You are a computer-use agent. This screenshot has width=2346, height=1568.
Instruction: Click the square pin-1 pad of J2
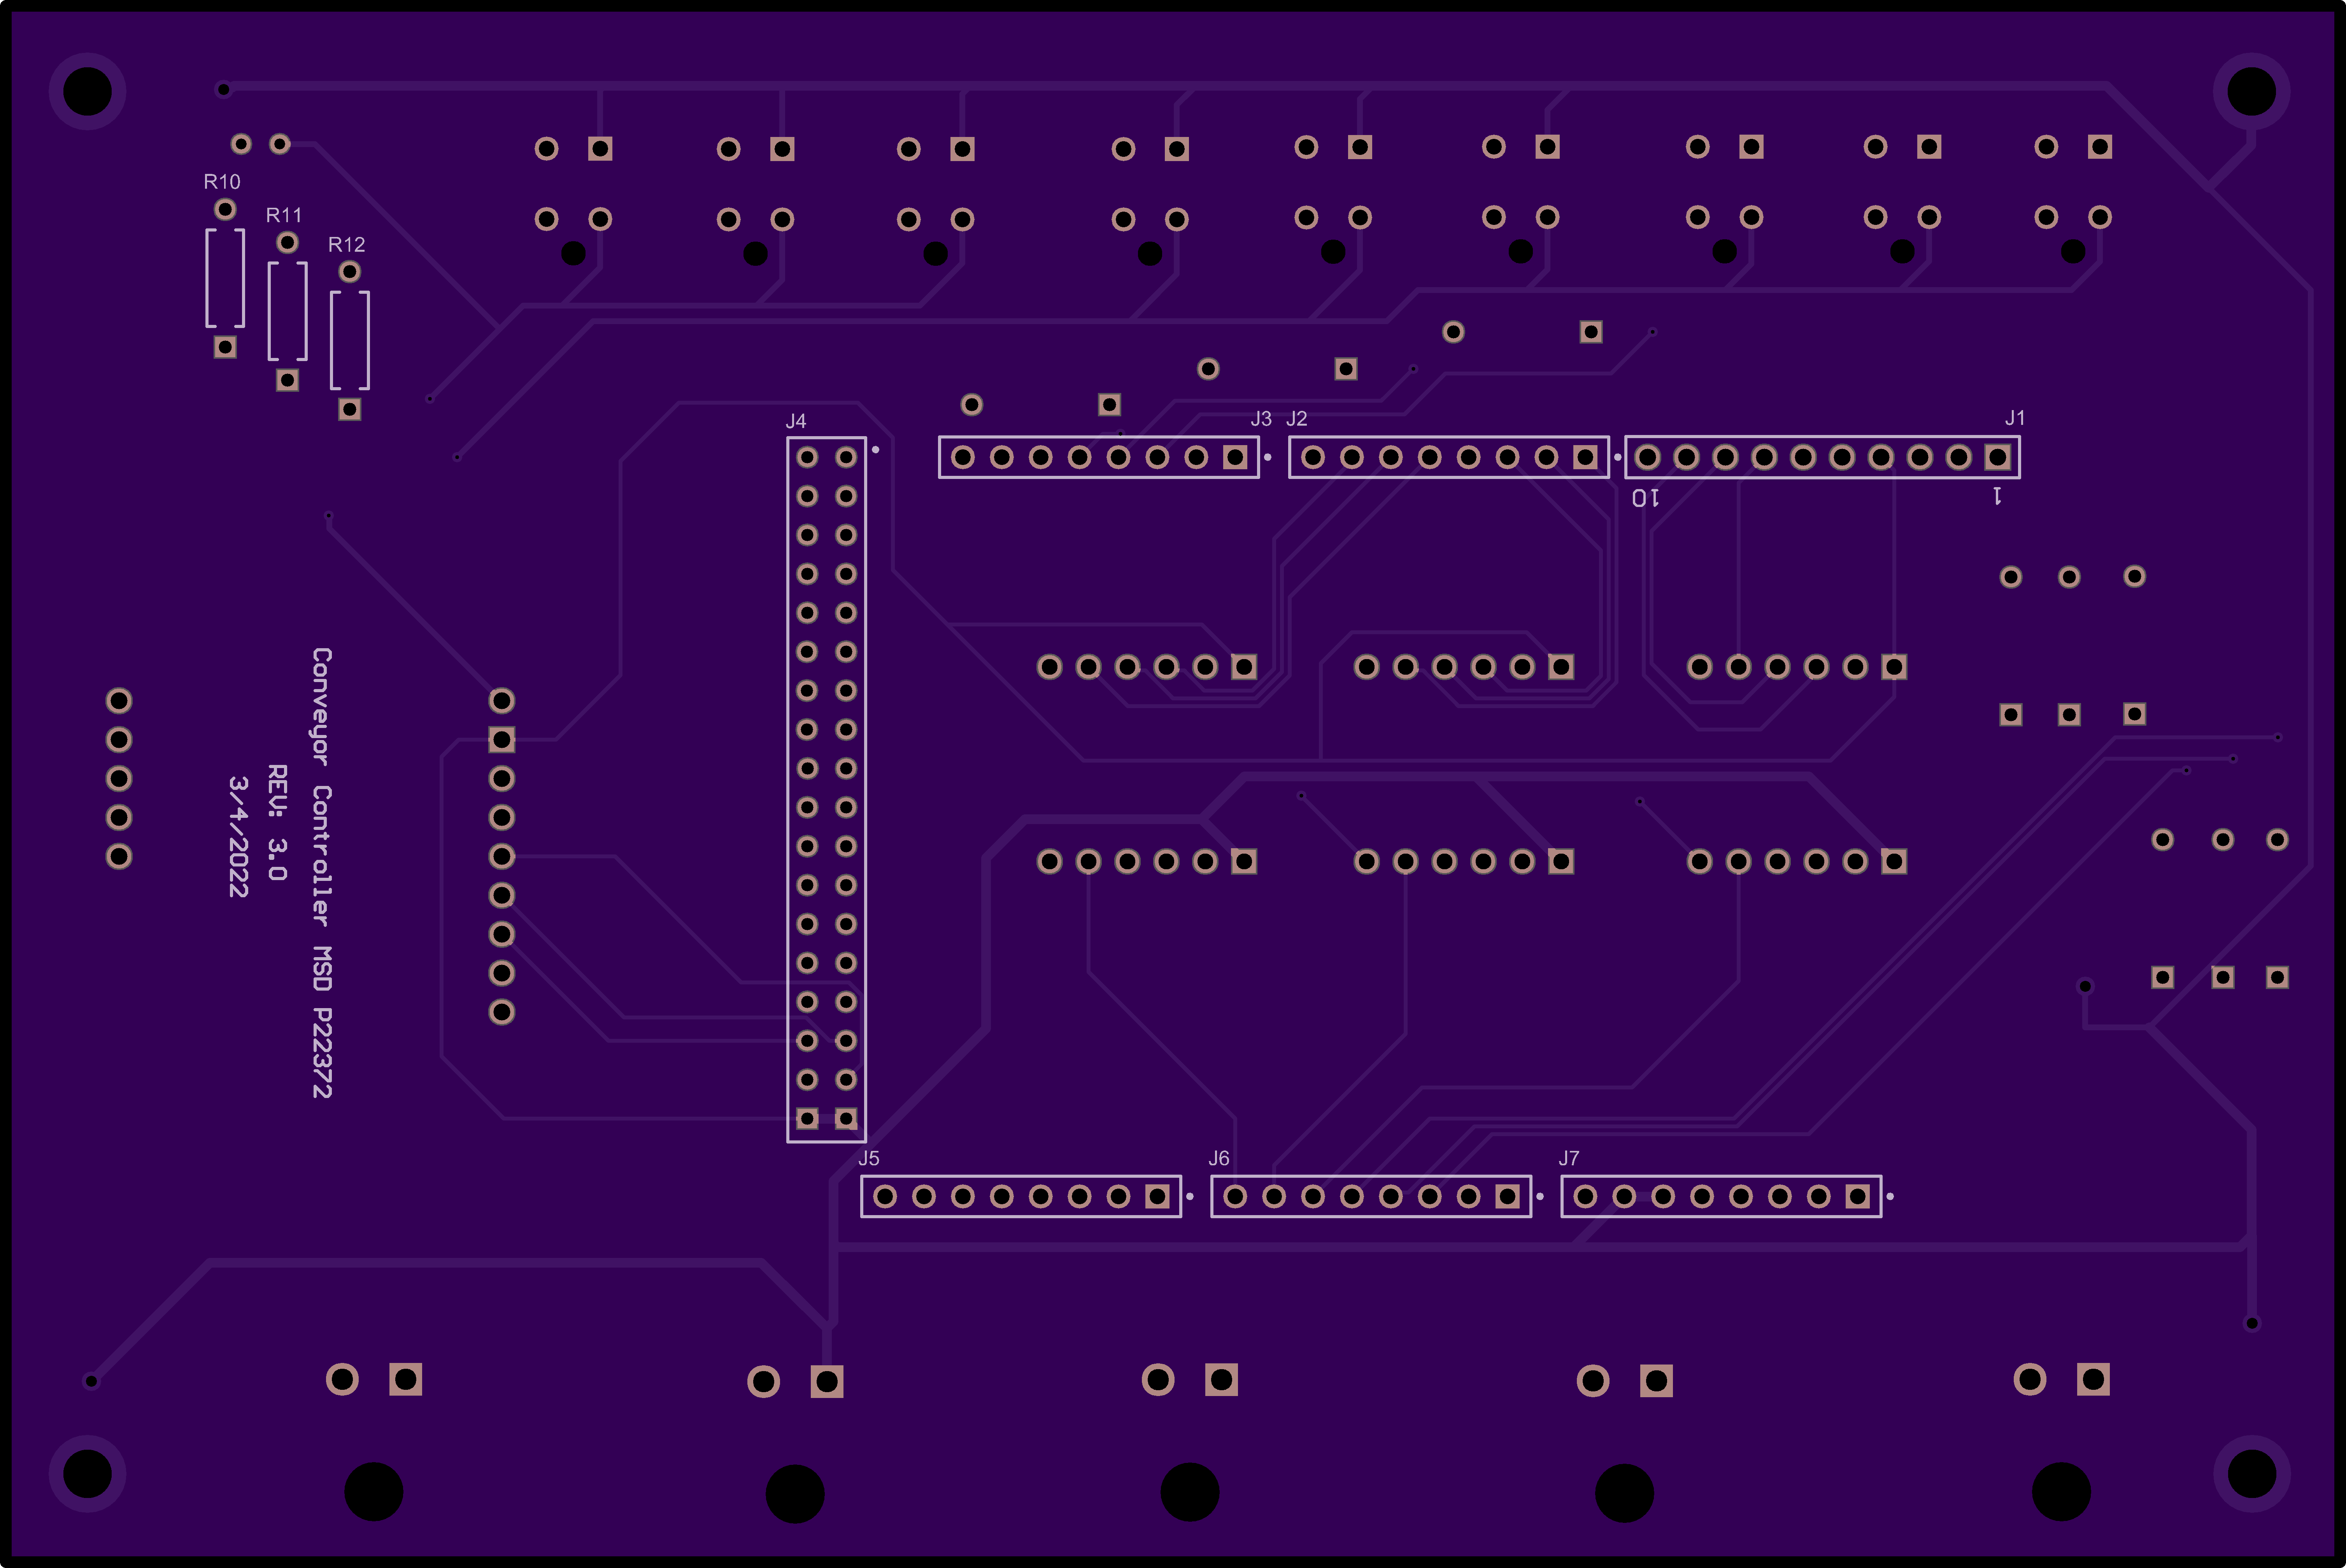click(x=1585, y=457)
